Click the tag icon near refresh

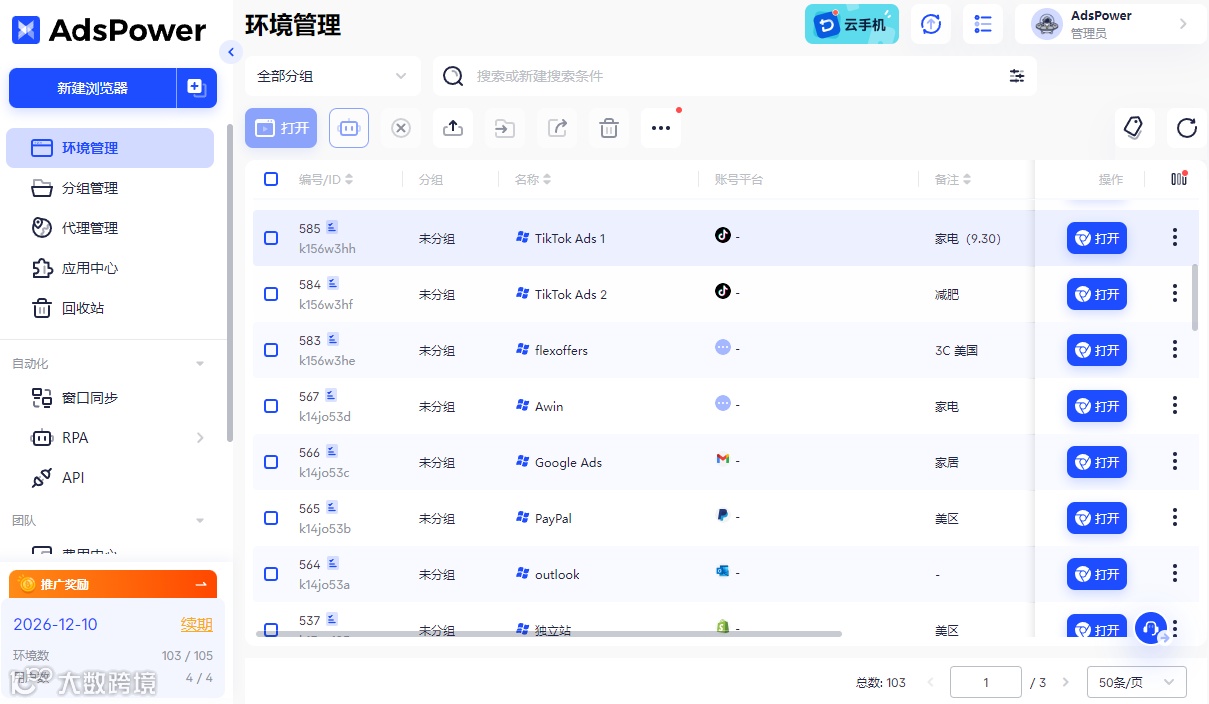pyautogui.click(x=1135, y=128)
